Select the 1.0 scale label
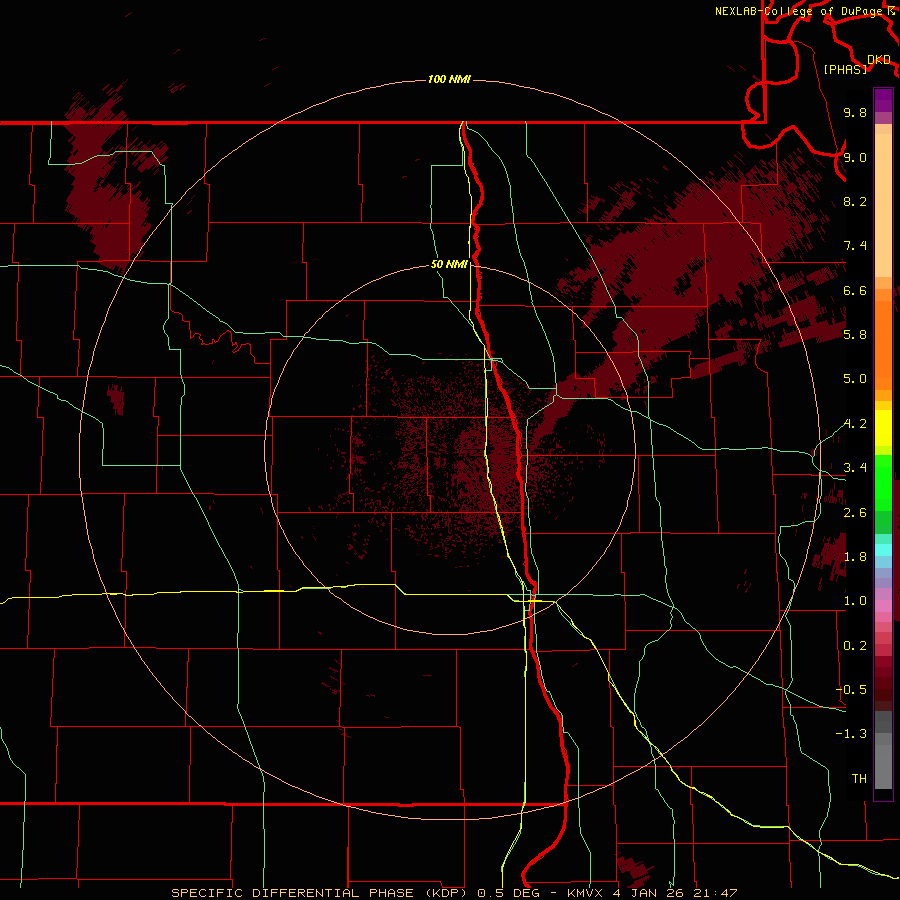Image resolution: width=900 pixels, height=900 pixels. pyautogui.click(x=855, y=600)
